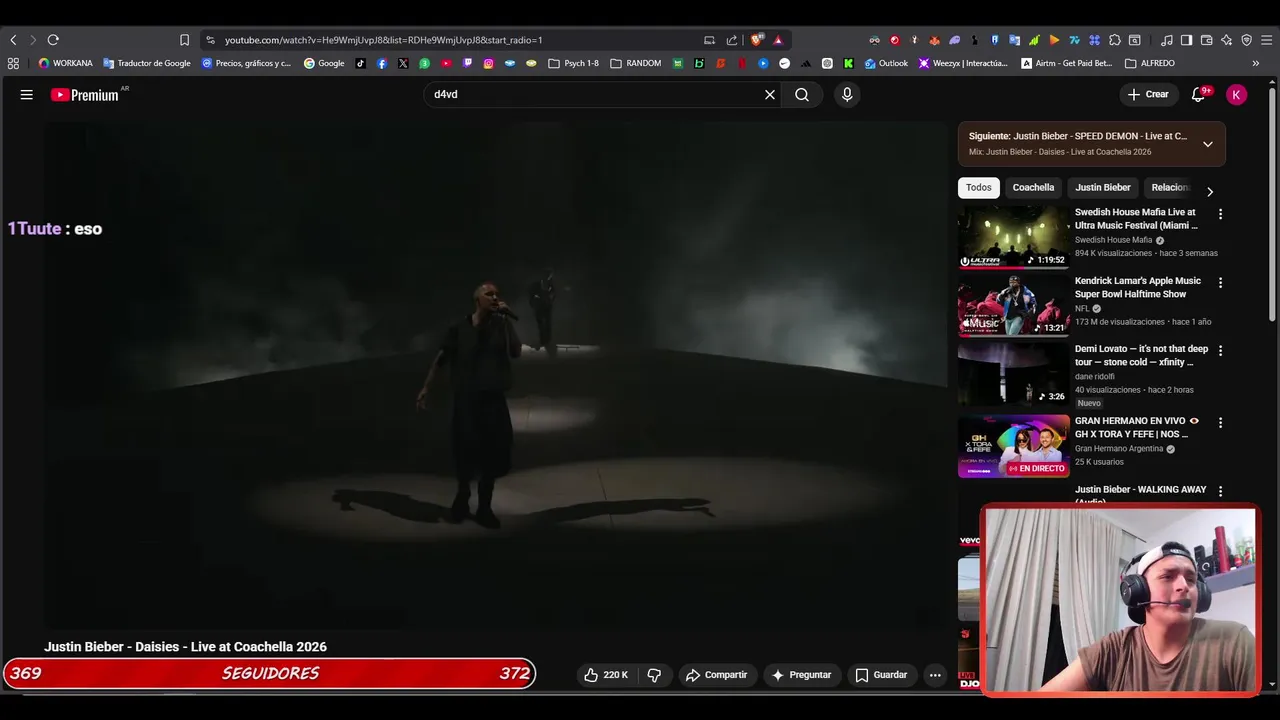Open RANDOM bookmarks folder
The width and height of the screenshot is (1280, 720).
[x=635, y=63]
